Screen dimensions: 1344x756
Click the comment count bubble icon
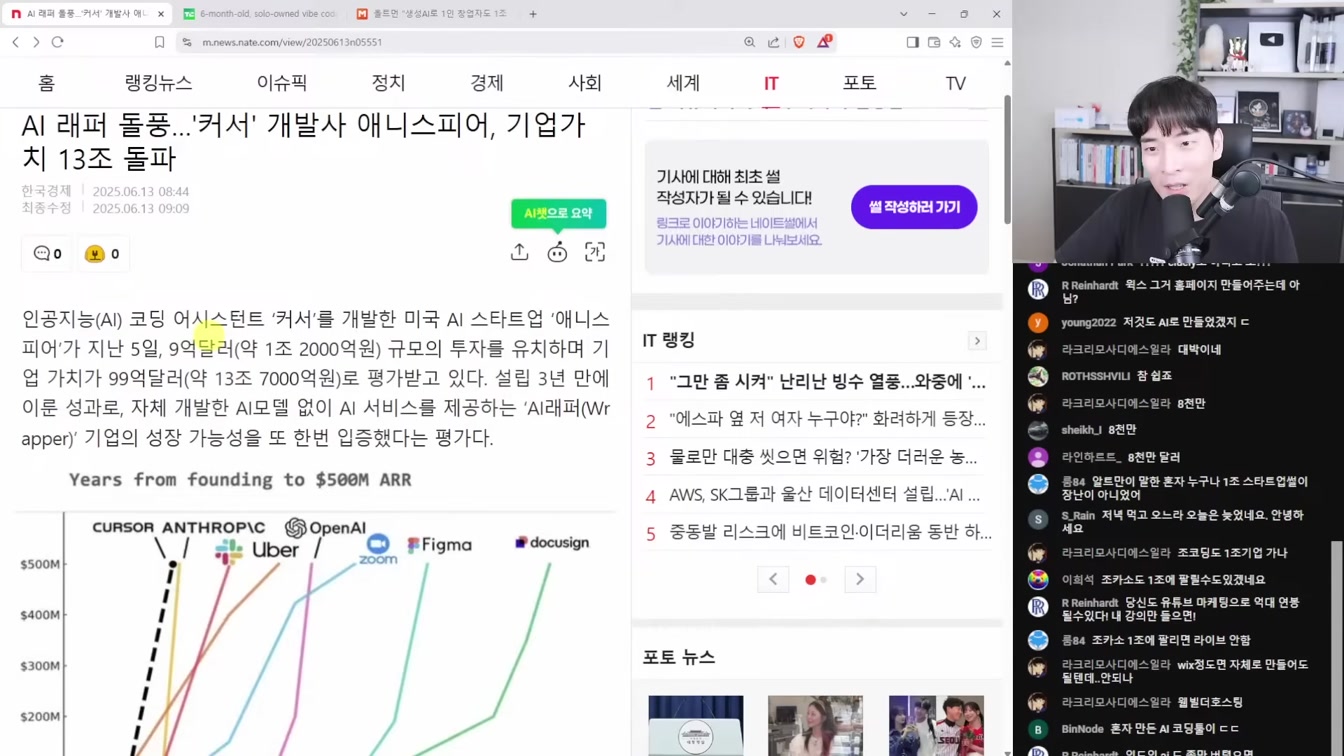47,254
